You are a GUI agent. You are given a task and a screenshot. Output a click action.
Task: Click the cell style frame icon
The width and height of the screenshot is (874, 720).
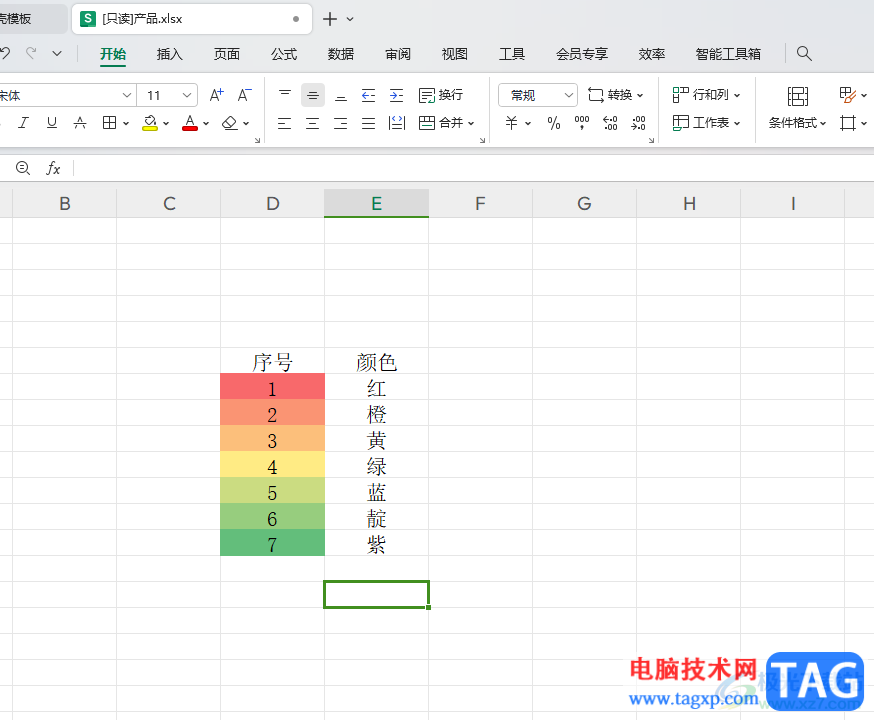pyautogui.click(x=848, y=123)
